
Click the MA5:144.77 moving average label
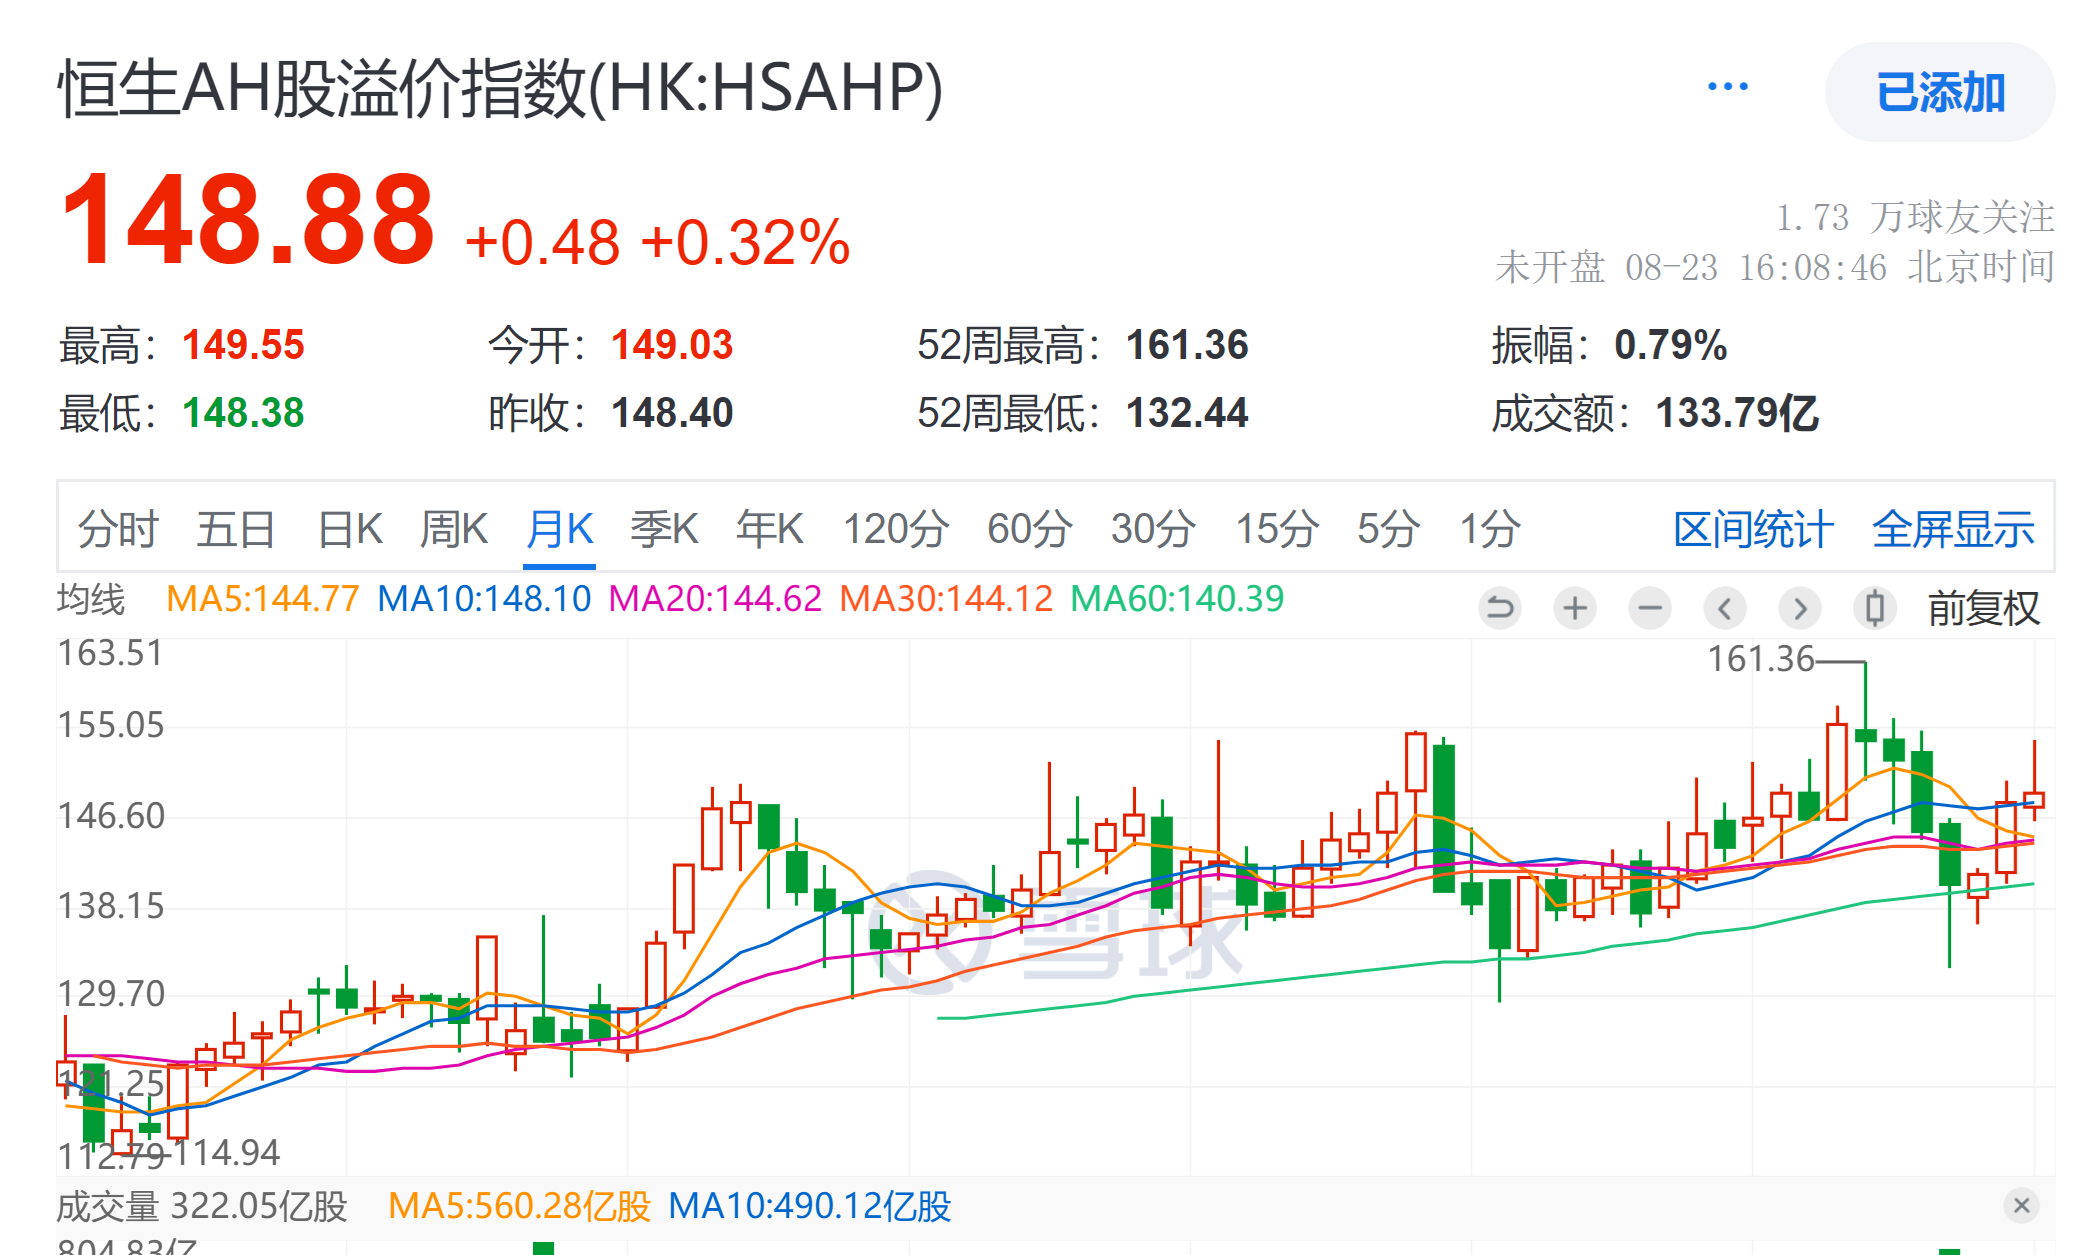point(262,599)
